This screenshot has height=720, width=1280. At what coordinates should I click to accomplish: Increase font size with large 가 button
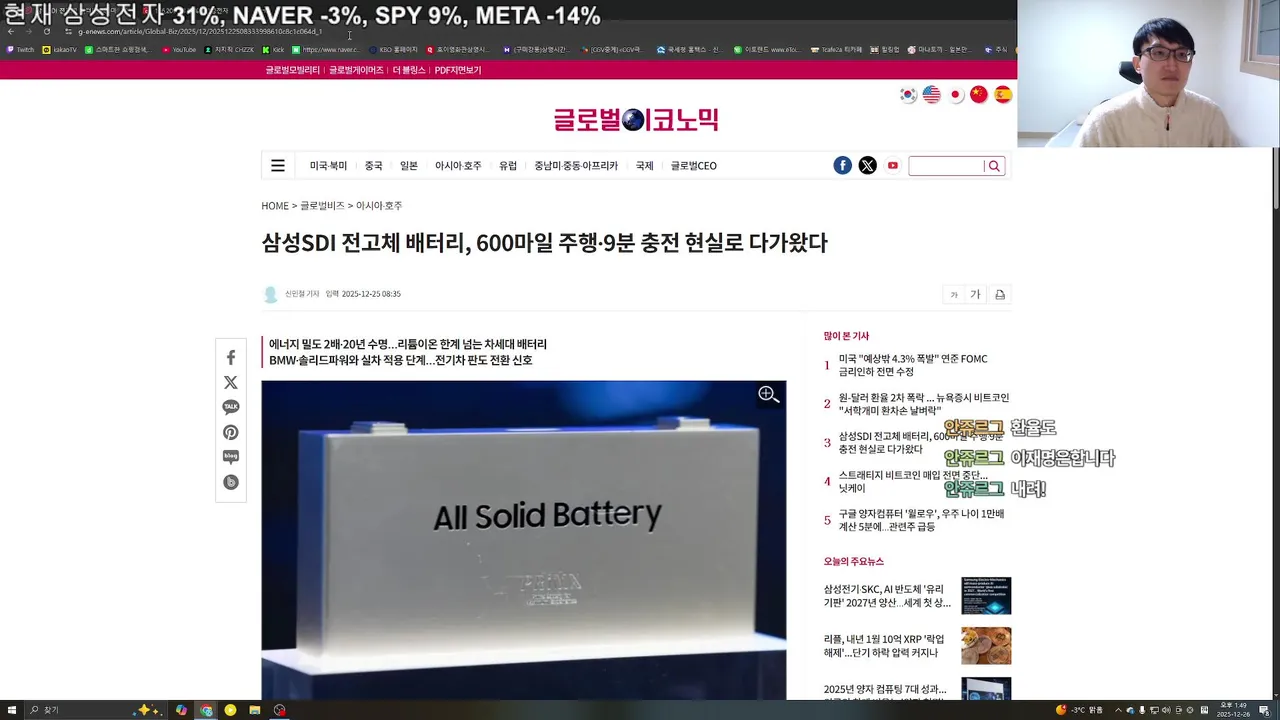[x=976, y=295]
